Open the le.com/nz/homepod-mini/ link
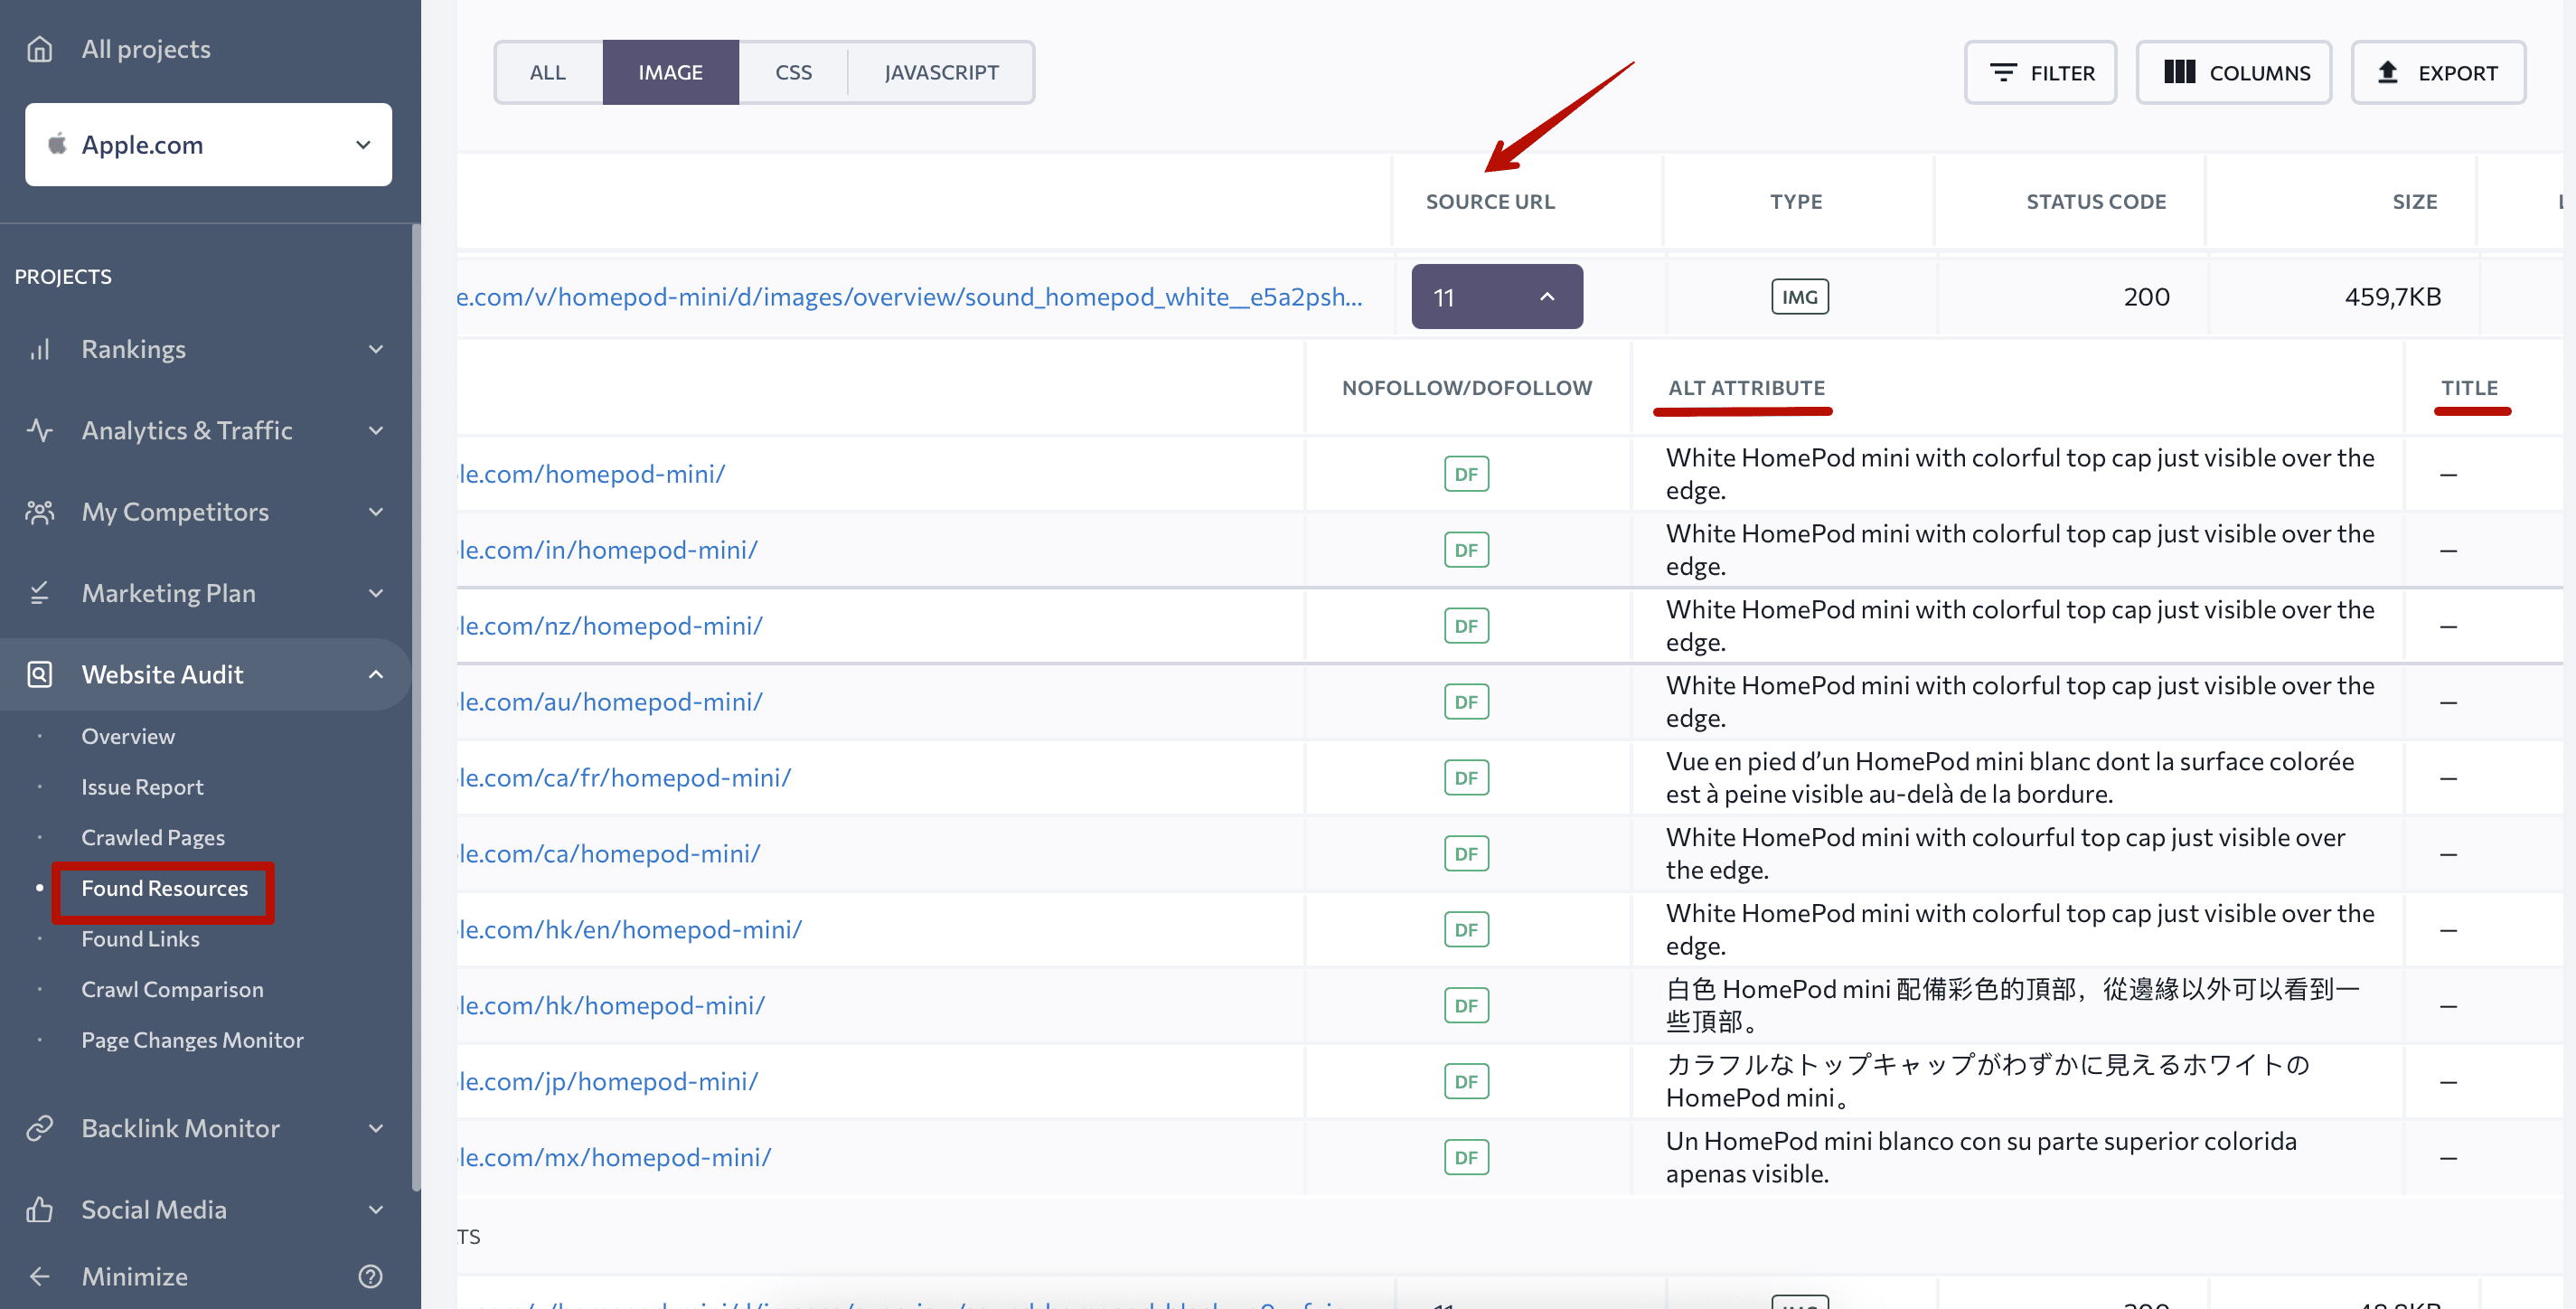 pos(611,626)
